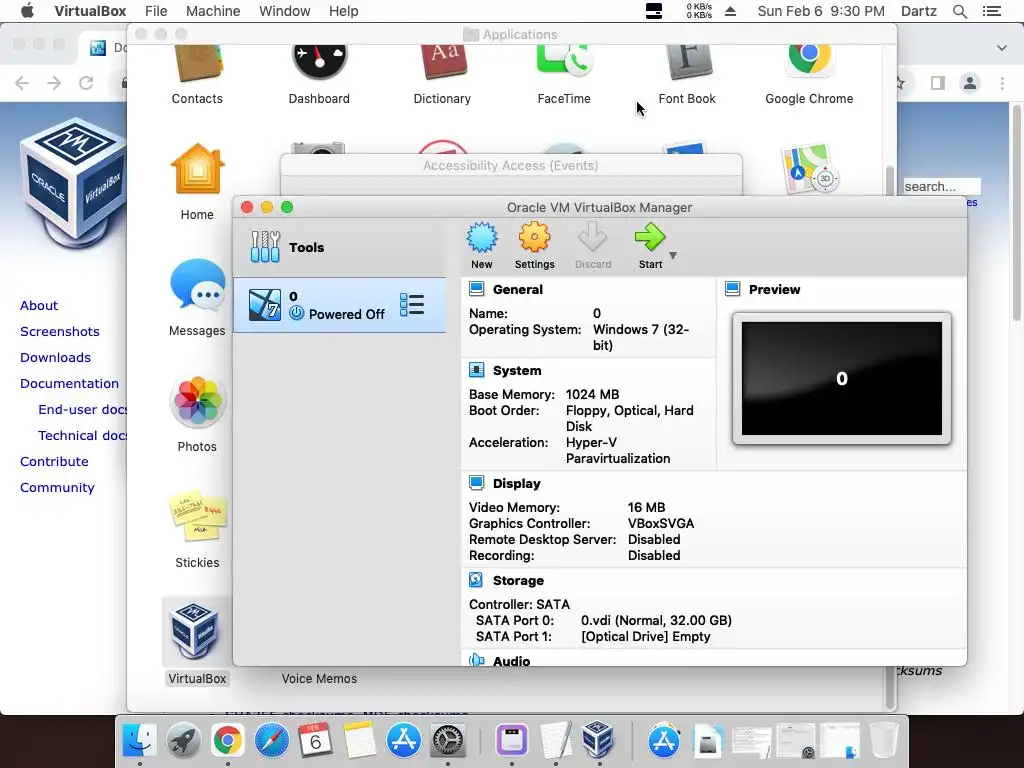
Task: Open the machine menu list icon beside Powered Off
Action: click(412, 305)
